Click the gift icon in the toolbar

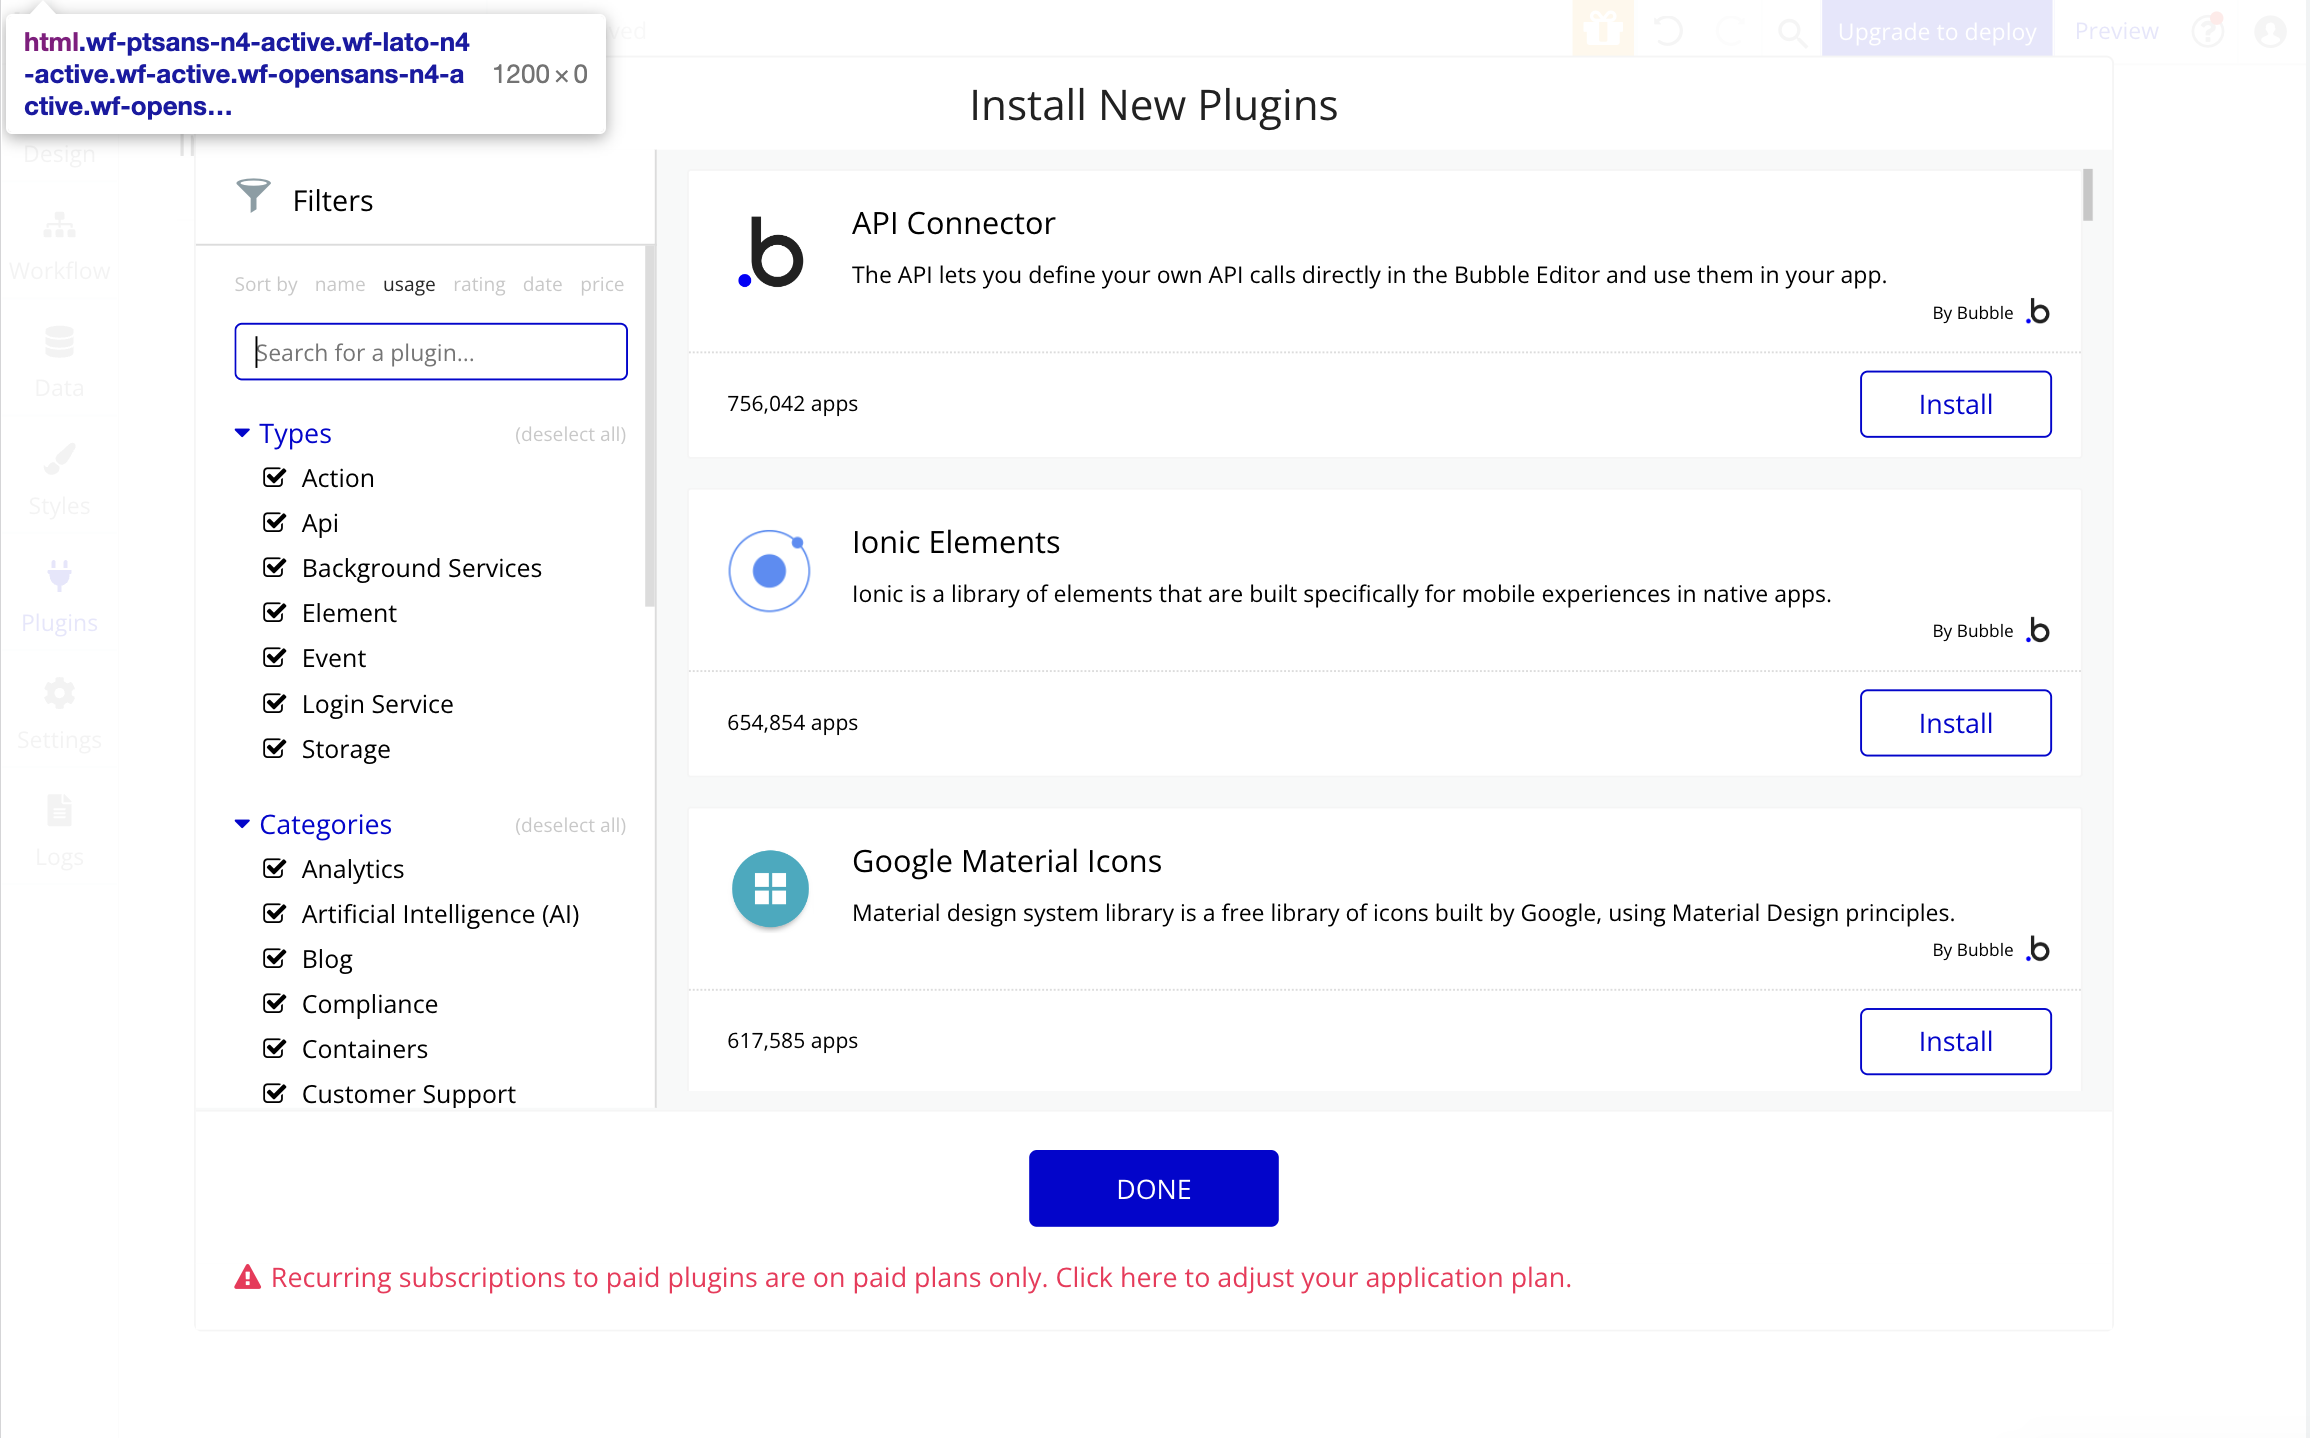click(x=1602, y=30)
